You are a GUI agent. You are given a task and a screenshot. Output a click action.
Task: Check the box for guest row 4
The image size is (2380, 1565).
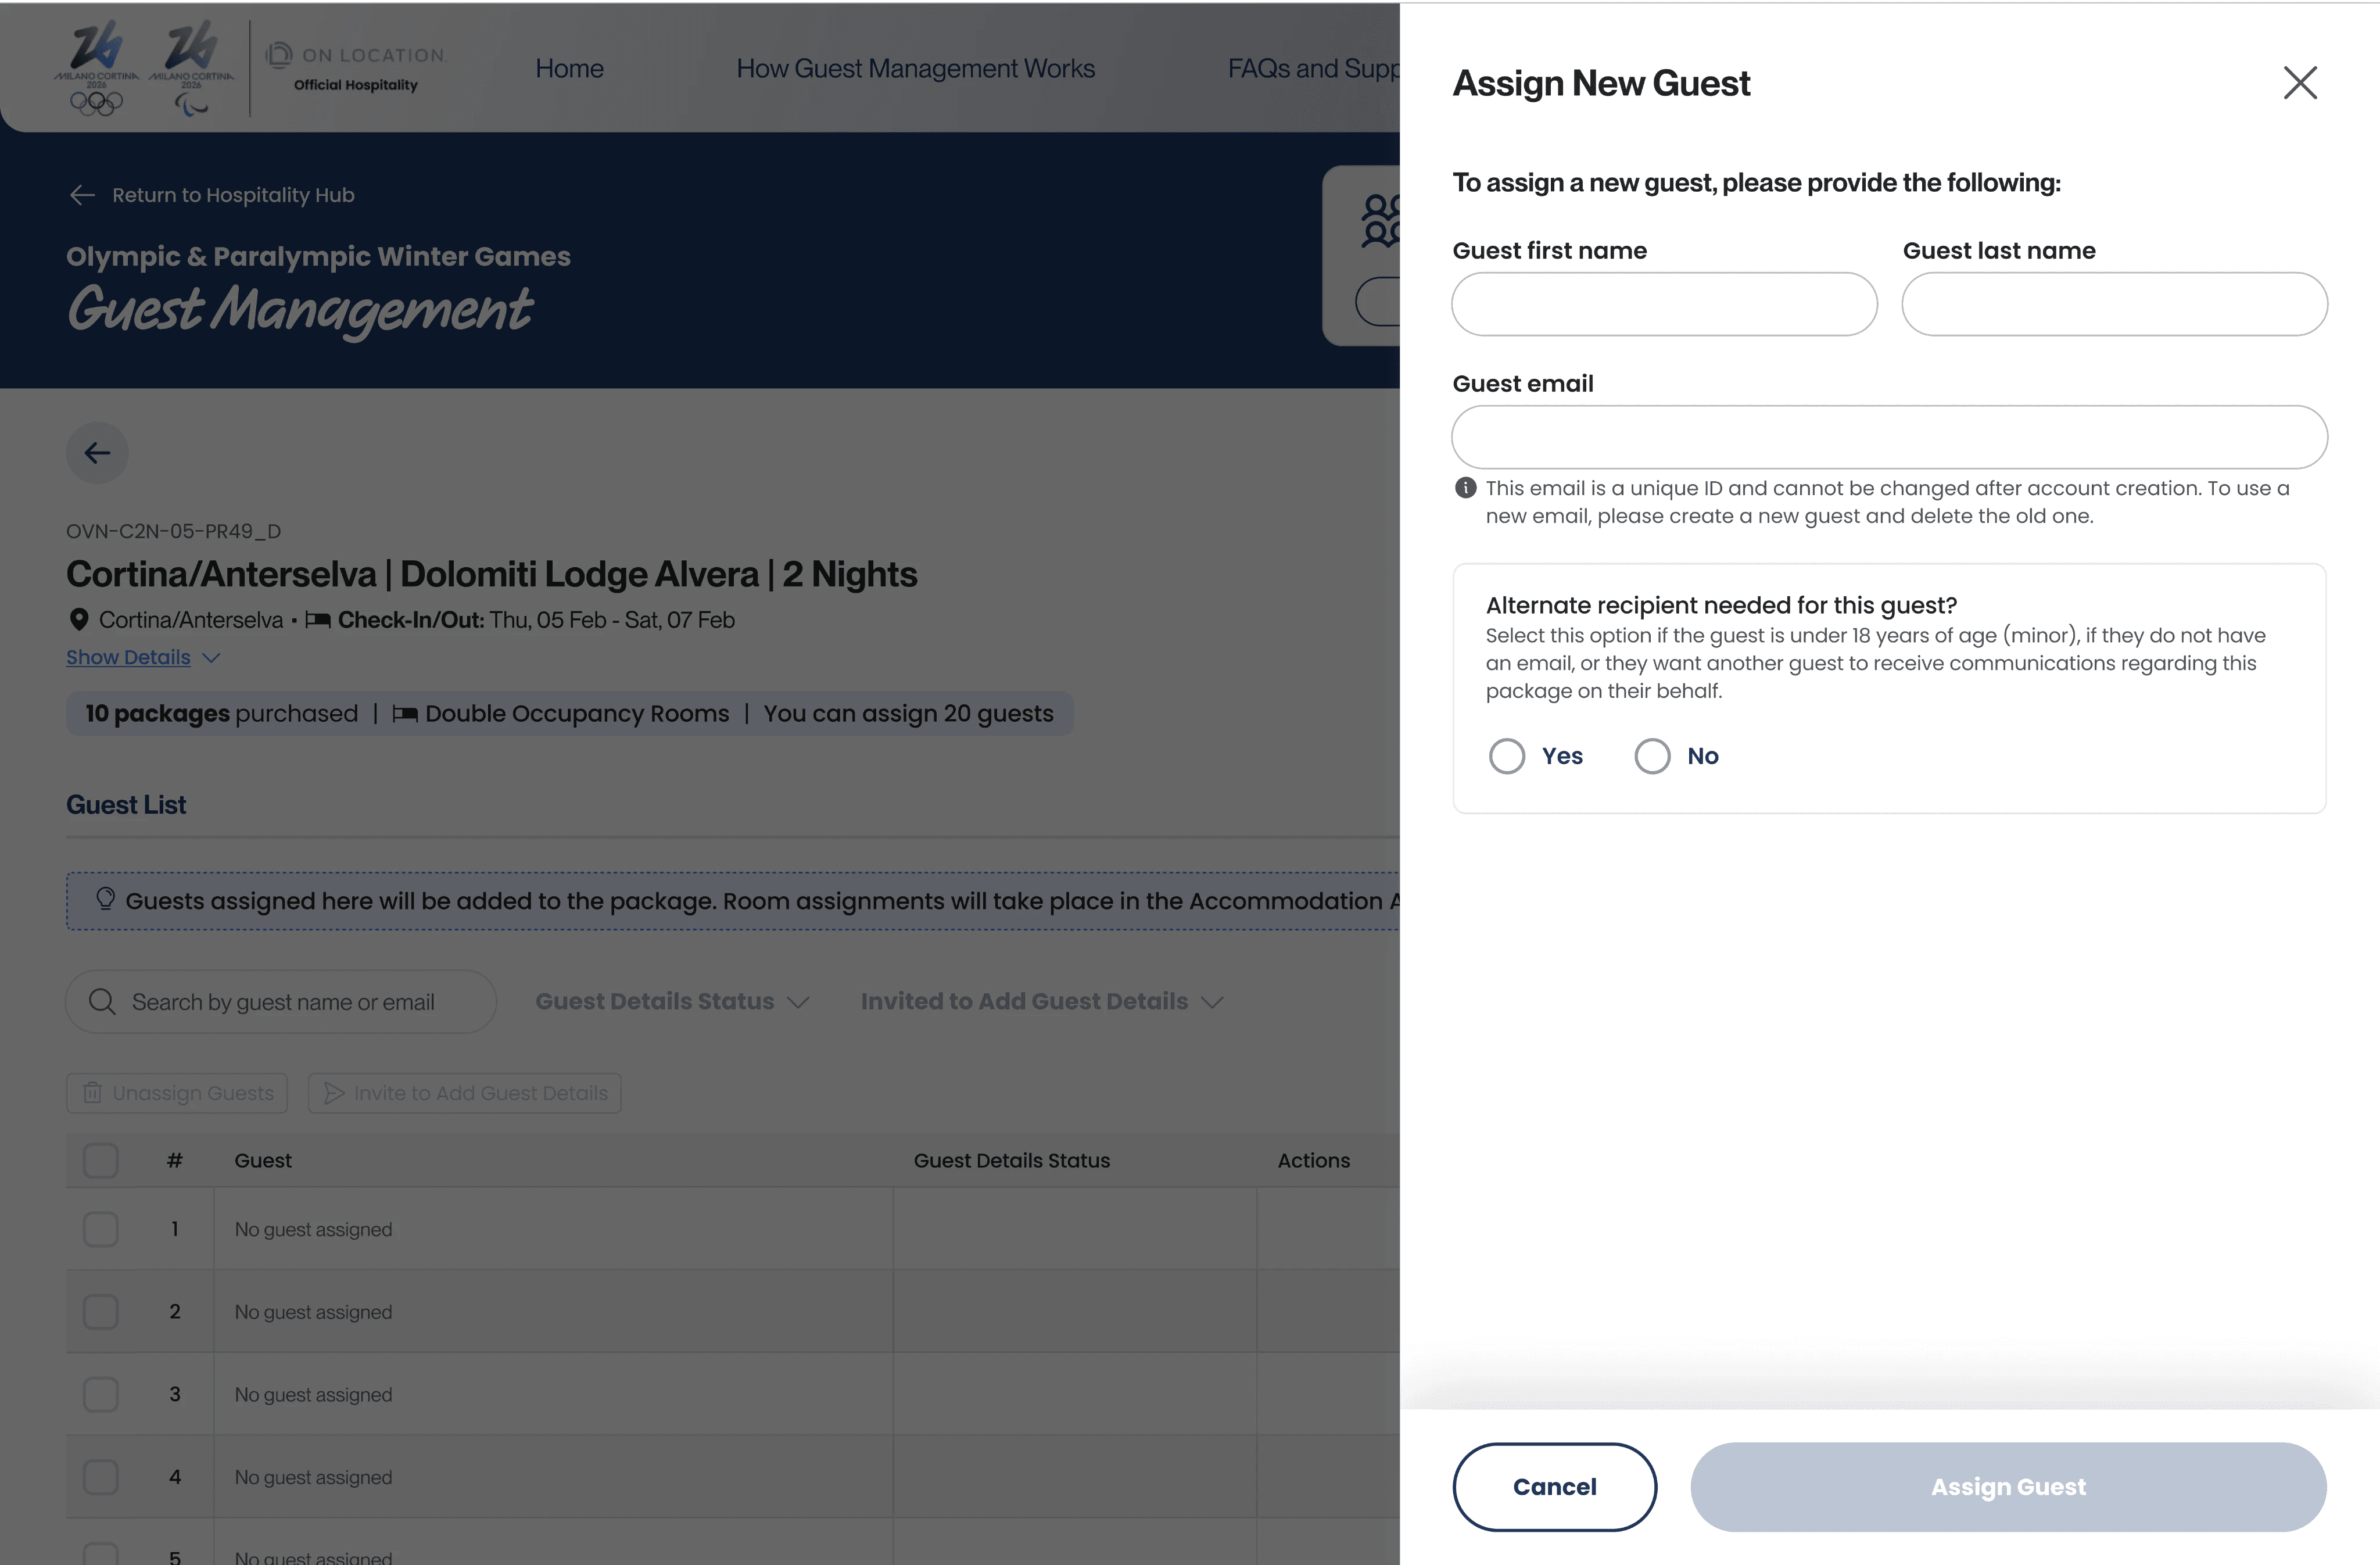click(100, 1477)
